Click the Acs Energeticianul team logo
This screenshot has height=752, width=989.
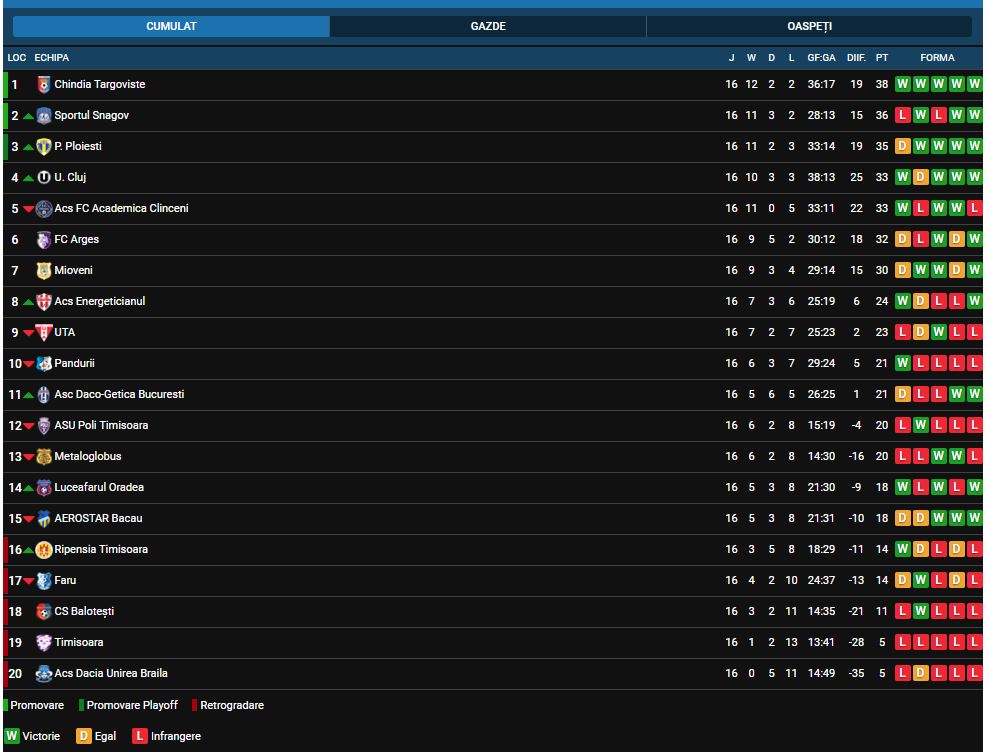[x=44, y=302]
